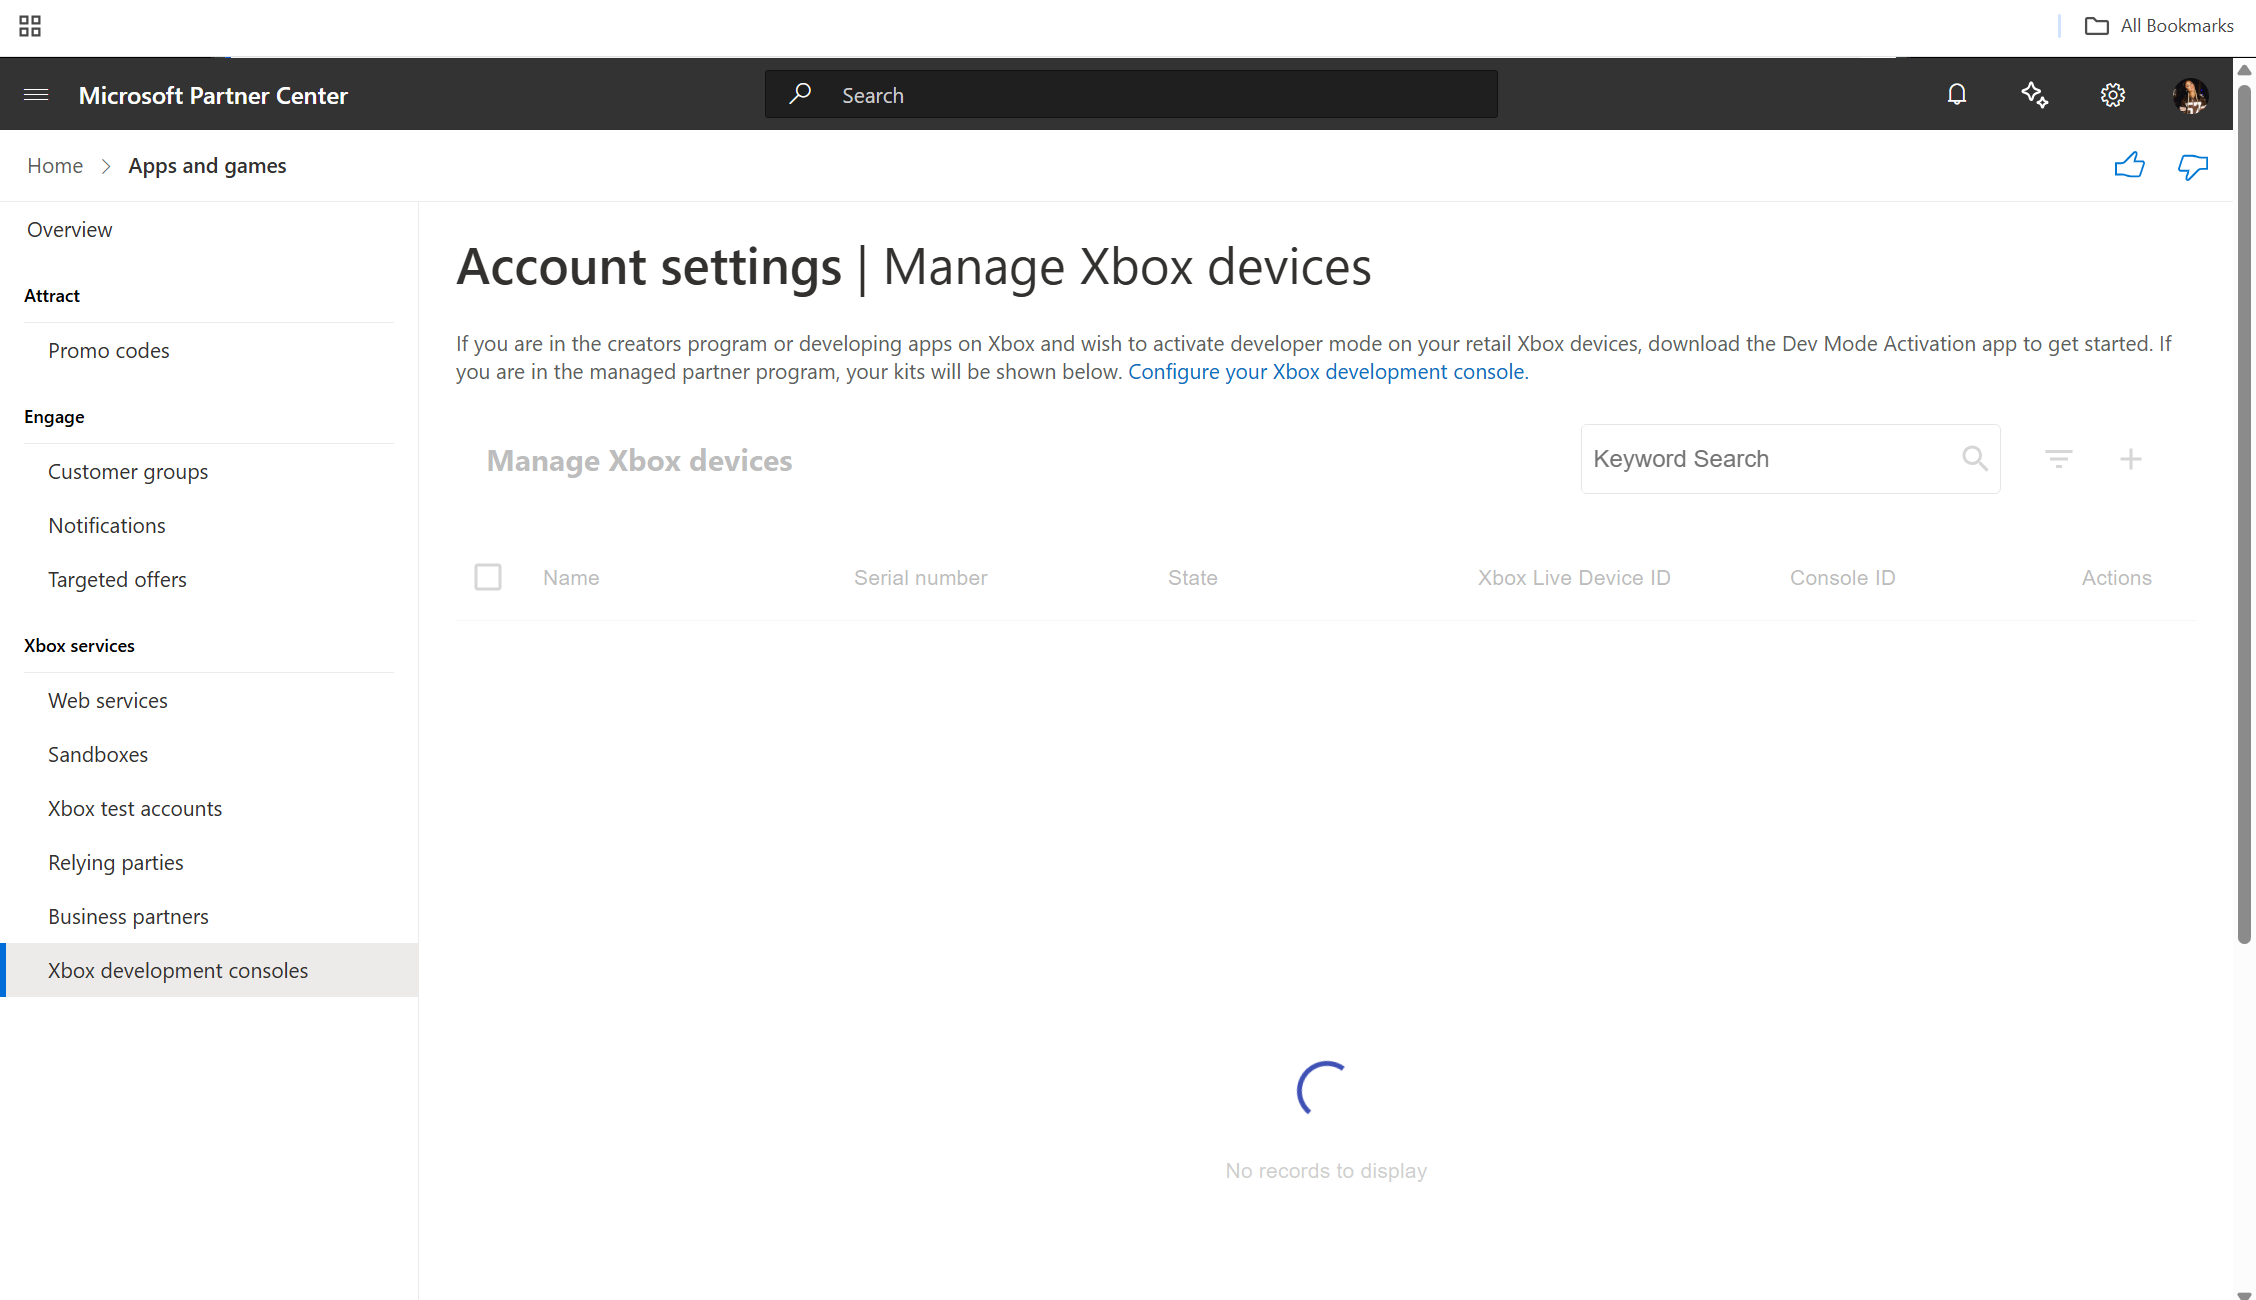This screenshot has width=2256, height=1300.
Task: Open the settings gear
Action: (x=2112, y=95)
